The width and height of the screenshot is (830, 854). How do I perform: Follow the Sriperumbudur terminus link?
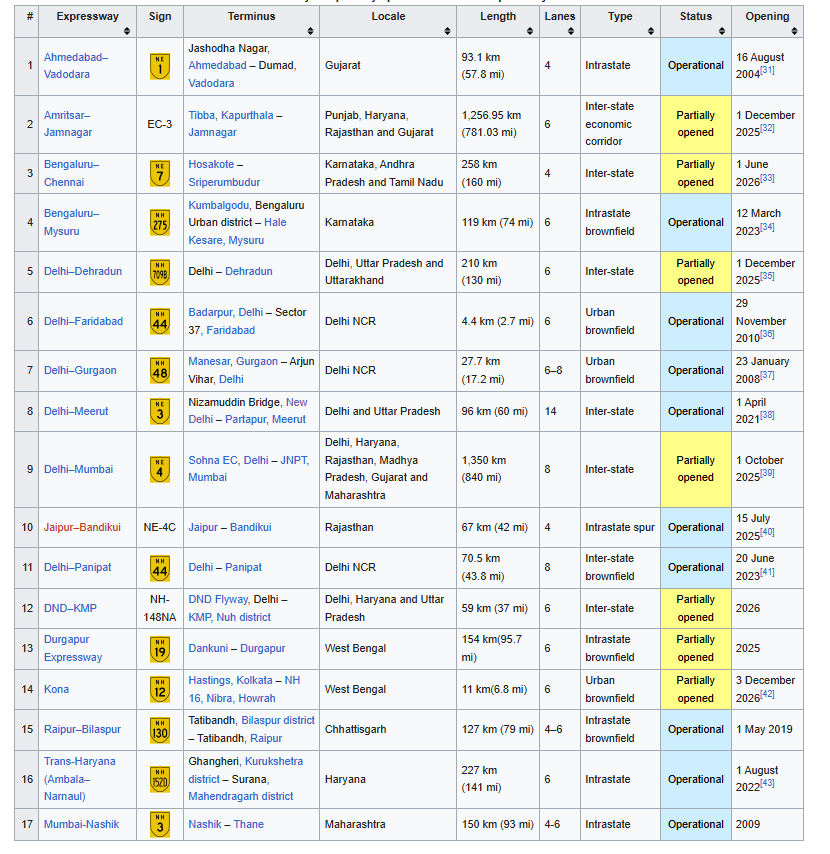coord(224,182)
